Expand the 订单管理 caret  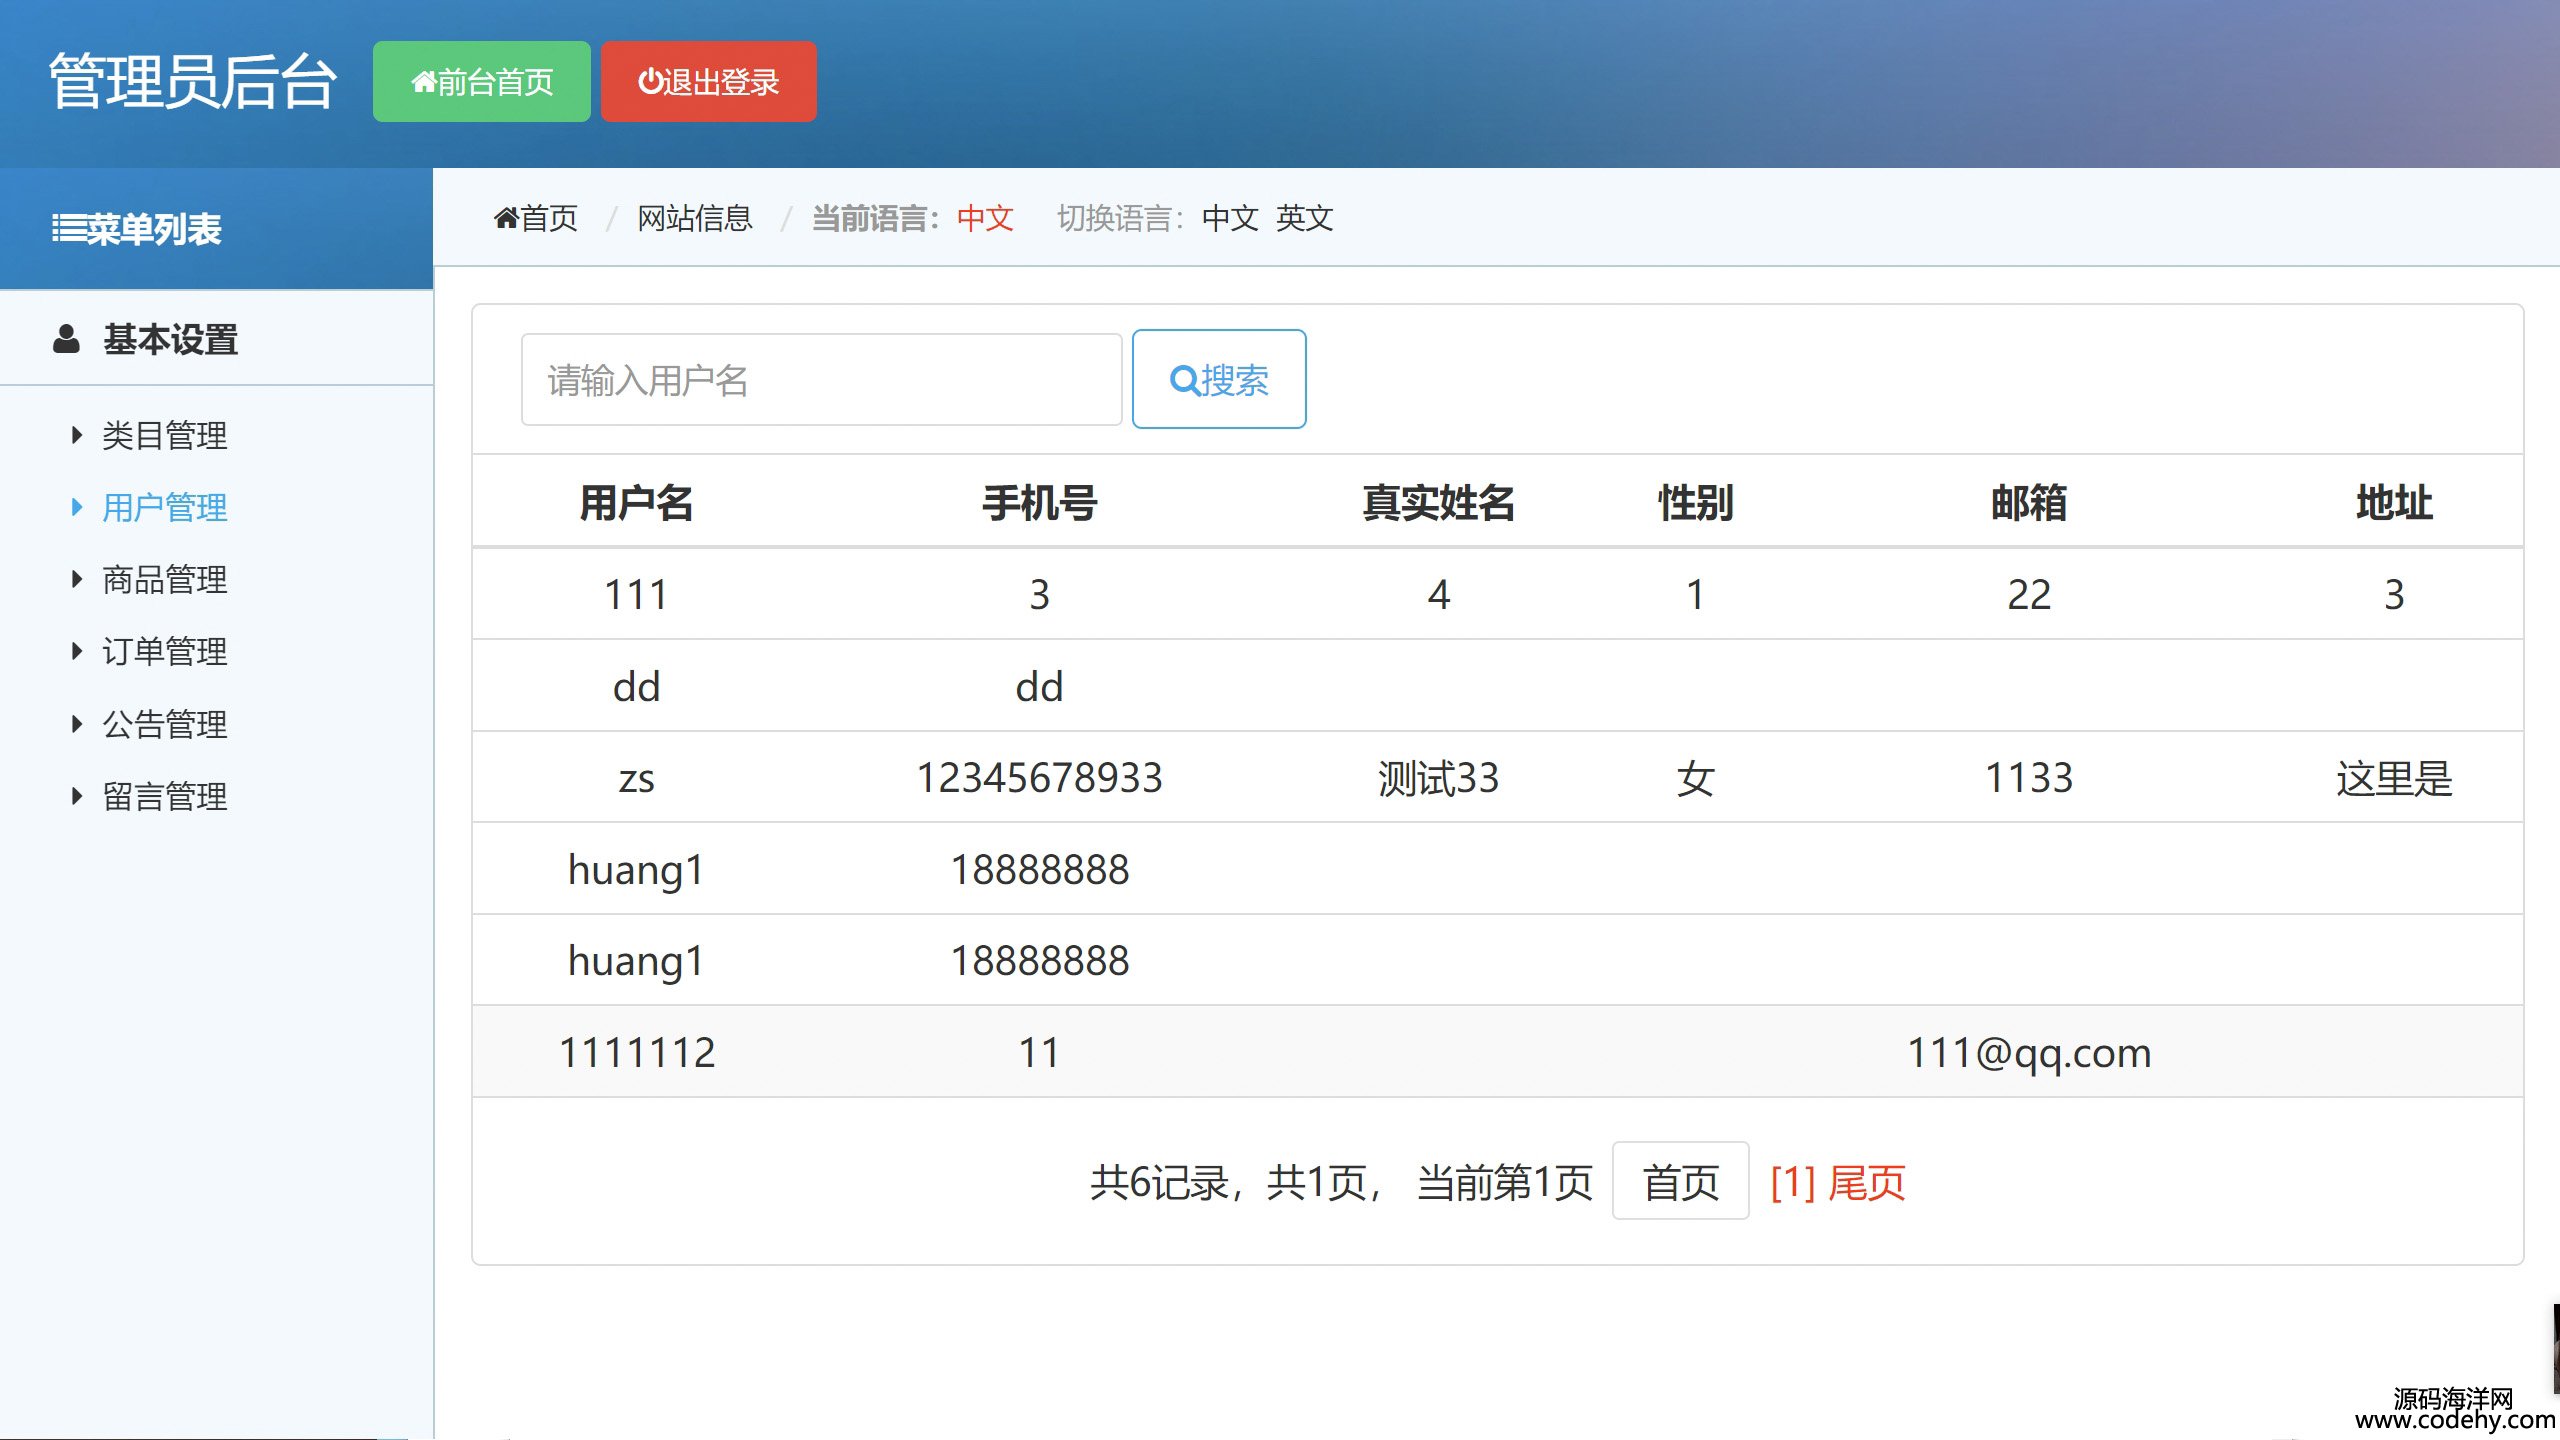click(x=77, y=652)
